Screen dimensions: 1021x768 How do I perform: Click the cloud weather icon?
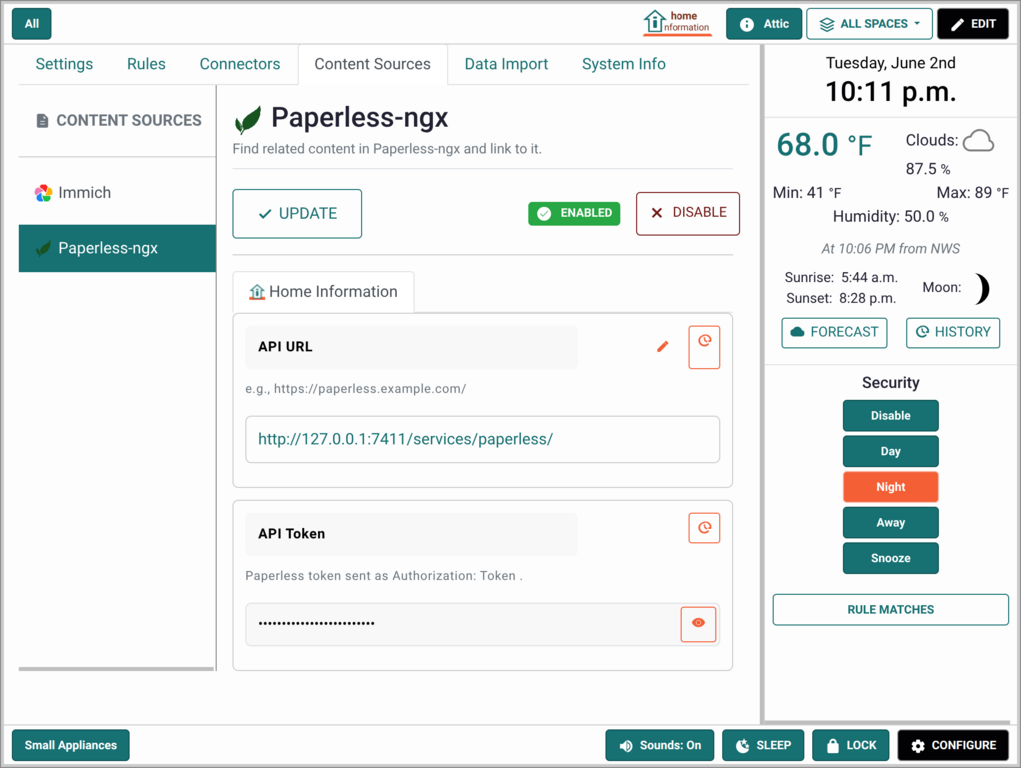click(x=979, y=141)
